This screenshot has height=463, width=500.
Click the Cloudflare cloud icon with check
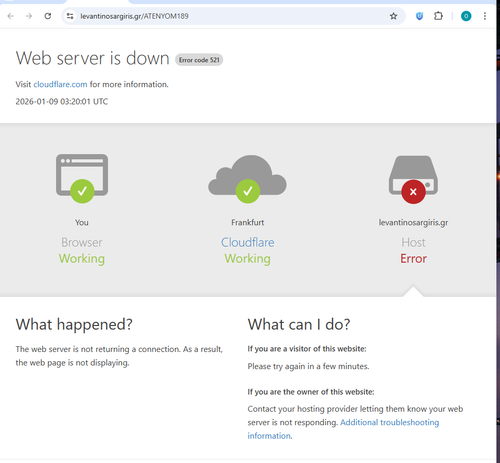[x=247, y=179]
